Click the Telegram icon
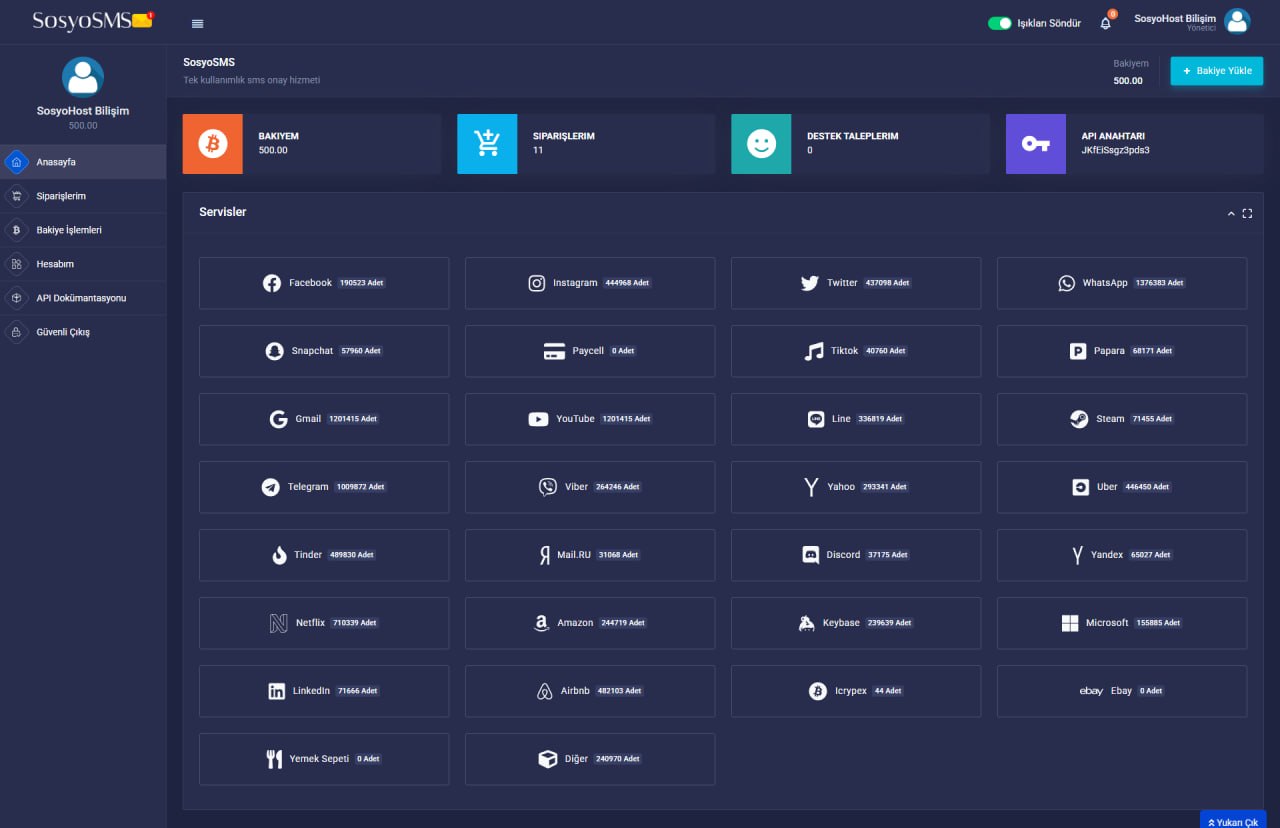Image resolution: width=1280 pixels, height=828 pixels. click(270, 487)
